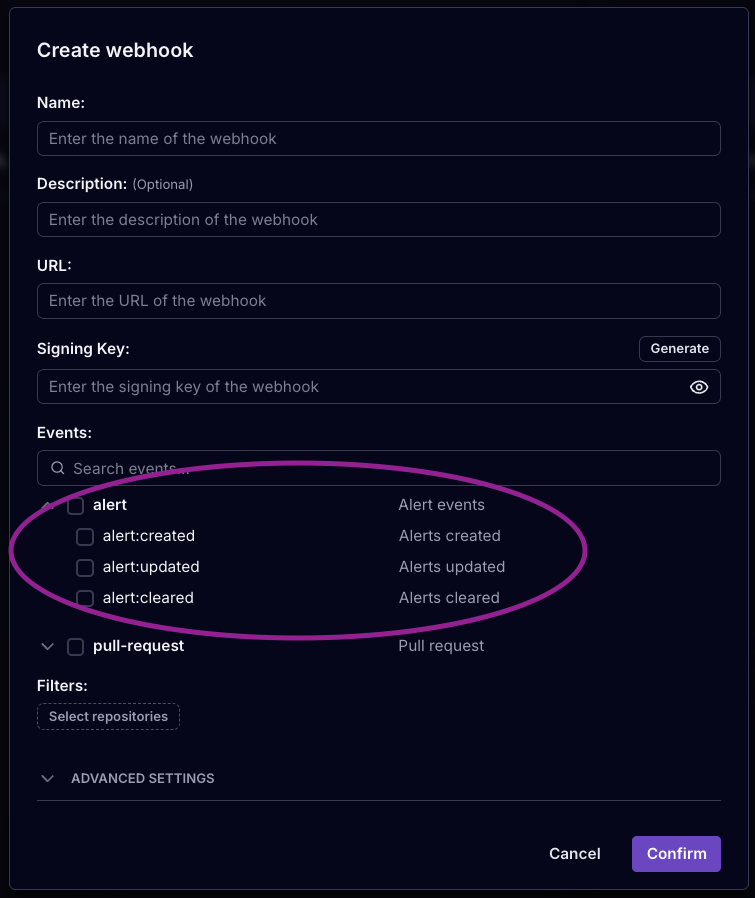Open the Select repositories filter
Image resolution: width=755 pixels, height=898 pixels.
pyautogui.click(x=108, y=716)
